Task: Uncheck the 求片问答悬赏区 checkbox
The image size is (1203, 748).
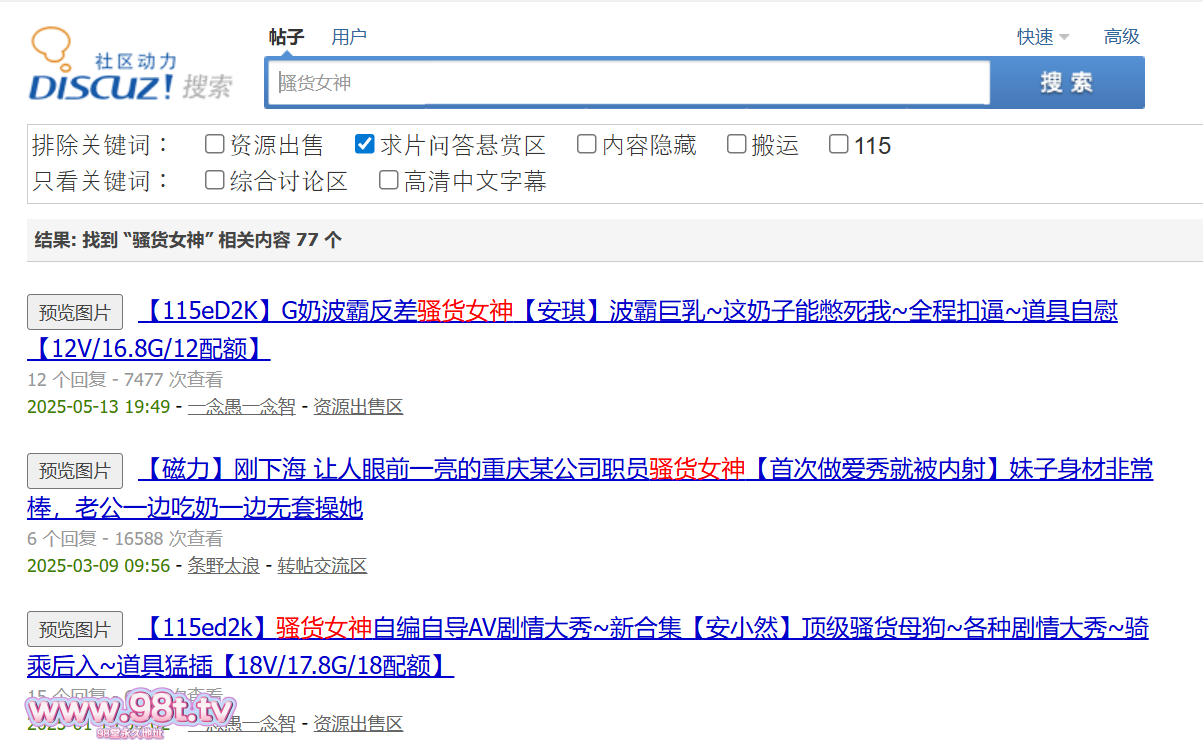Action: 365,145
